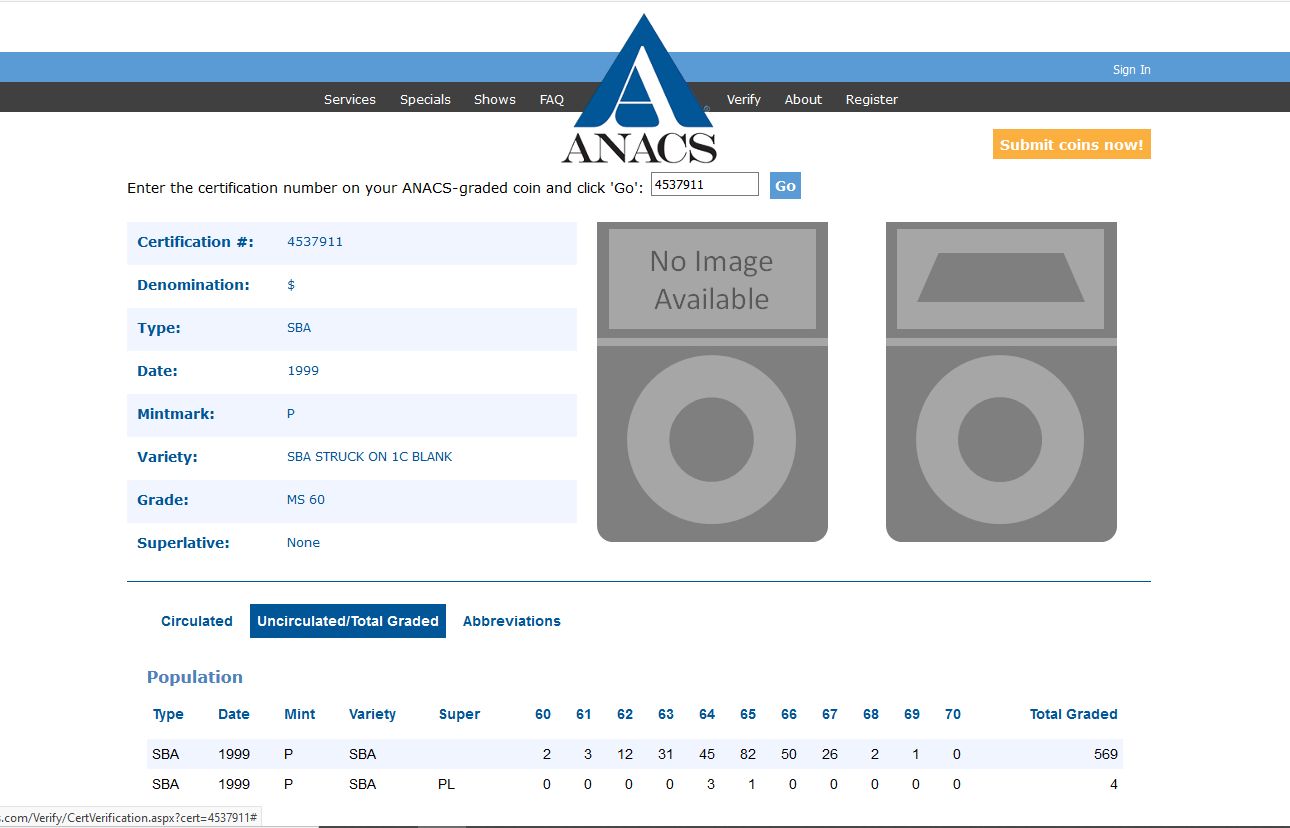
Task: Click the Go button
Action: (x=785, y=185)
